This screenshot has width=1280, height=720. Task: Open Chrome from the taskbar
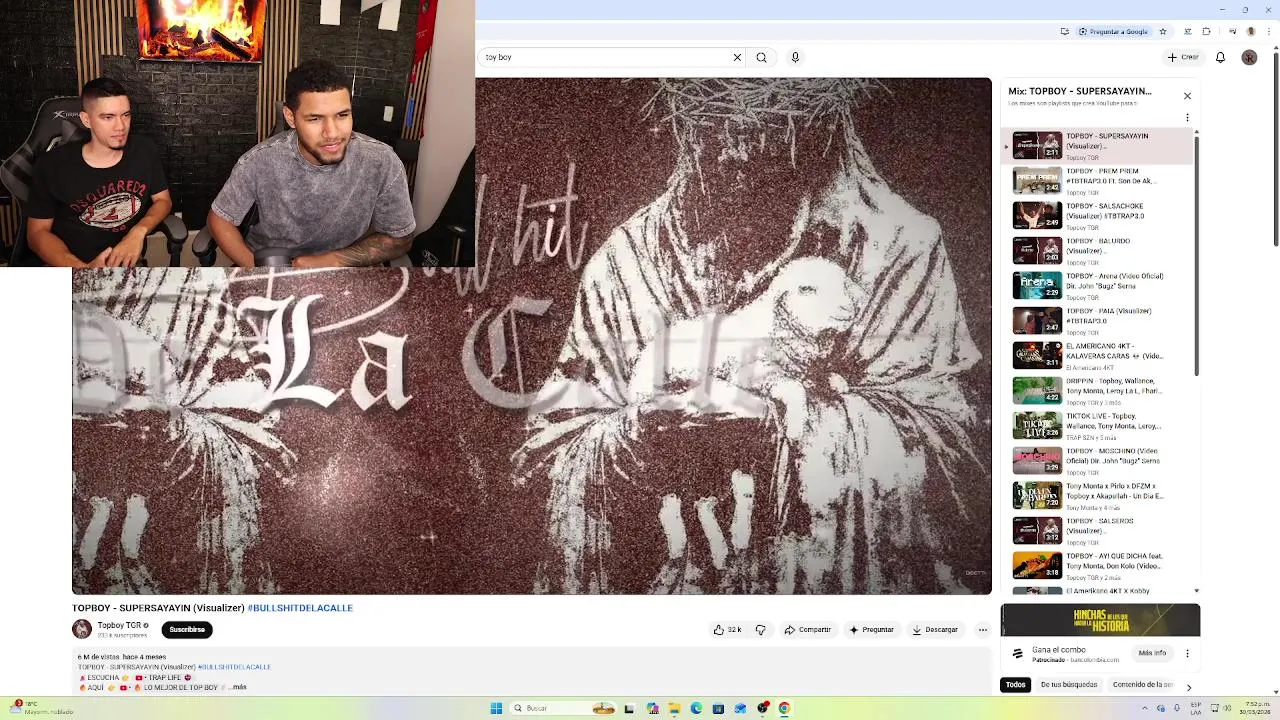[784, 708]
